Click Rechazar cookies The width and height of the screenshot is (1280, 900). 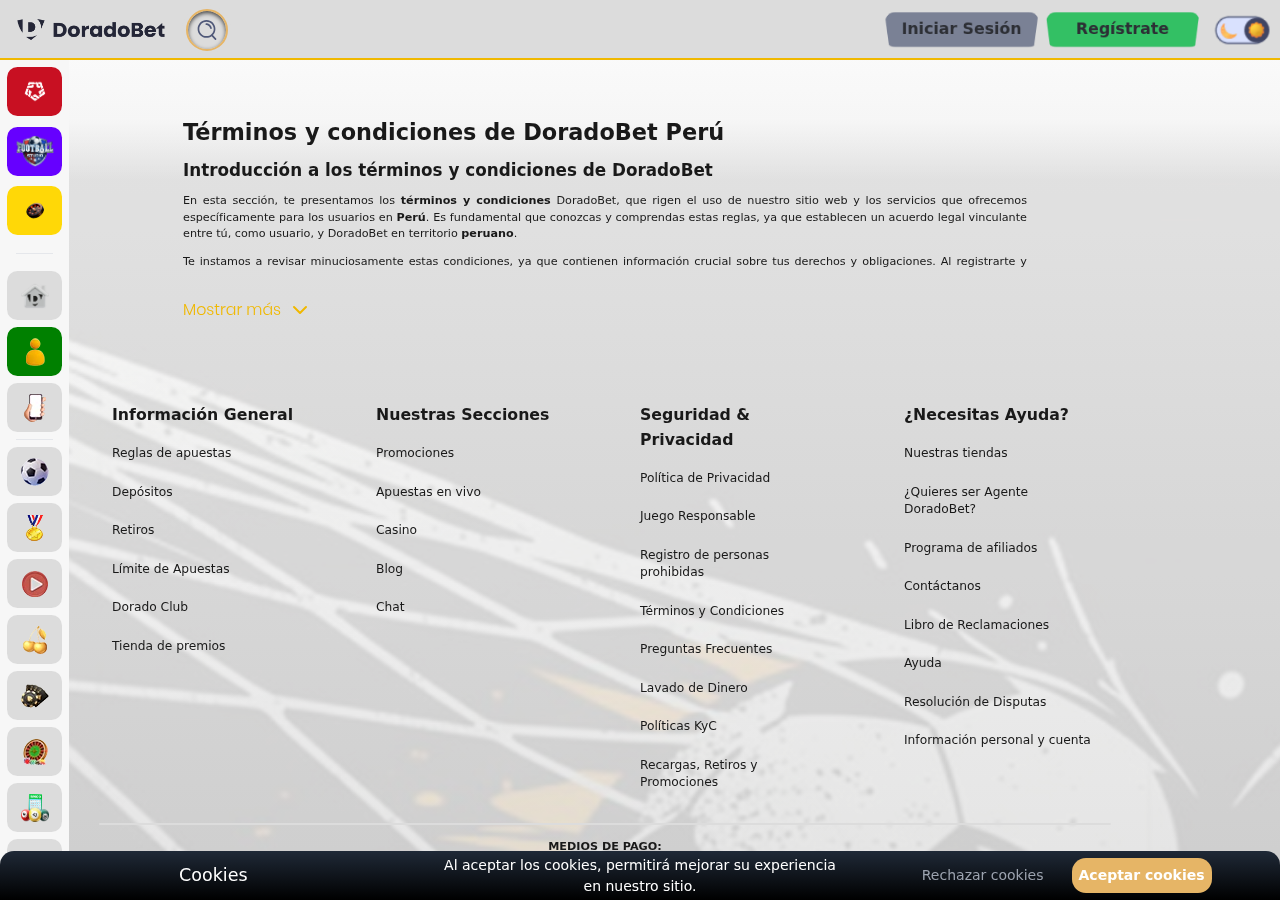[982, 875]
